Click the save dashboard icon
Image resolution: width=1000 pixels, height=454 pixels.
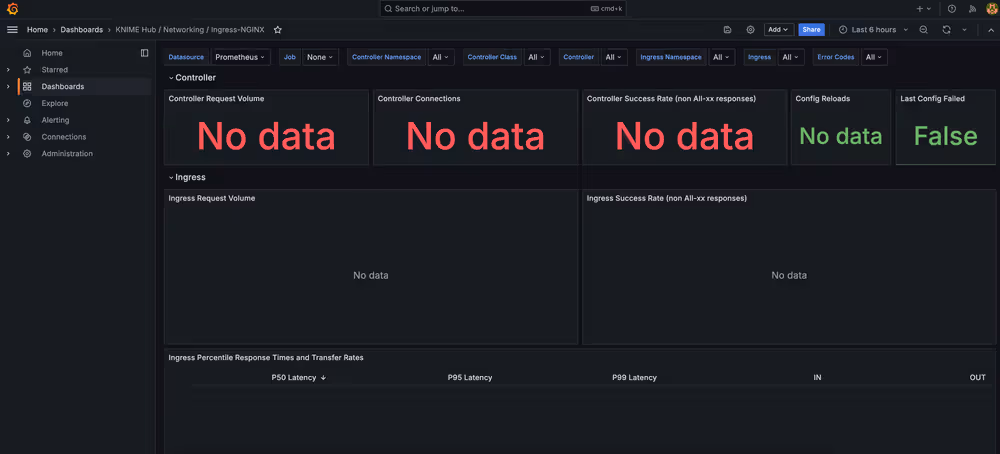tap(728, 30)
